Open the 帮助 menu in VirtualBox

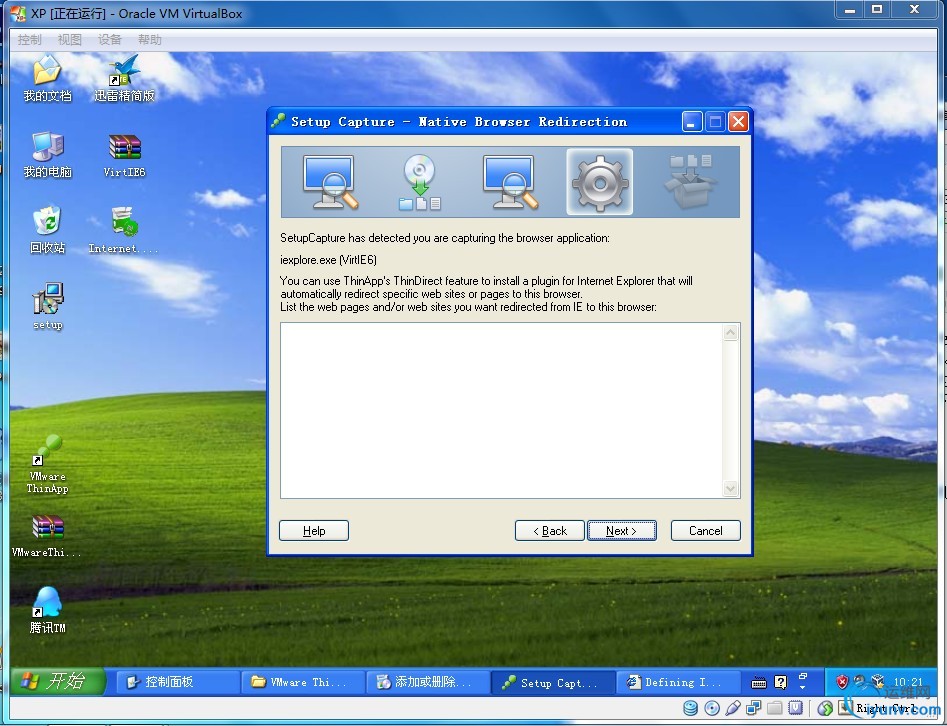150,40
